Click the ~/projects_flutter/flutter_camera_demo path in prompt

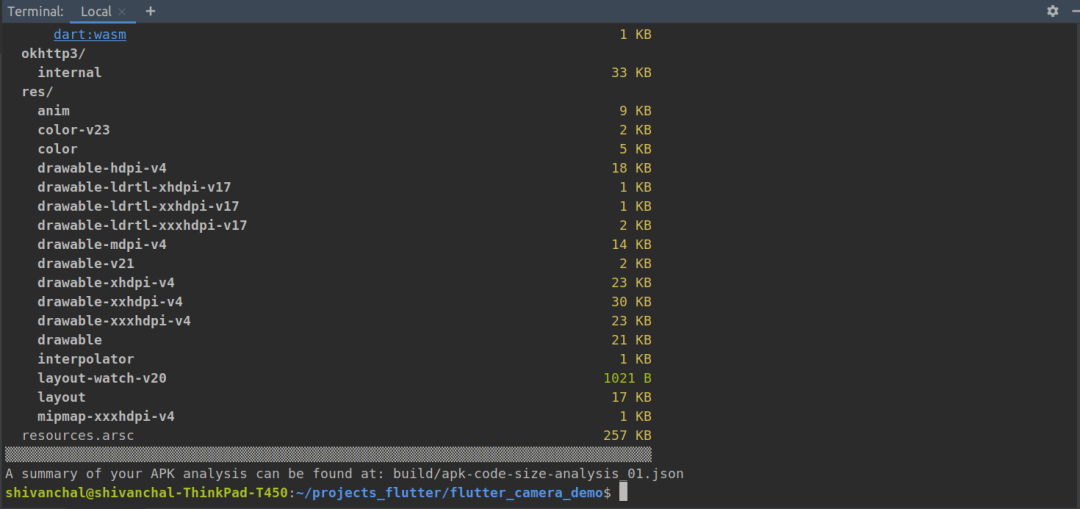coord(448,493)
